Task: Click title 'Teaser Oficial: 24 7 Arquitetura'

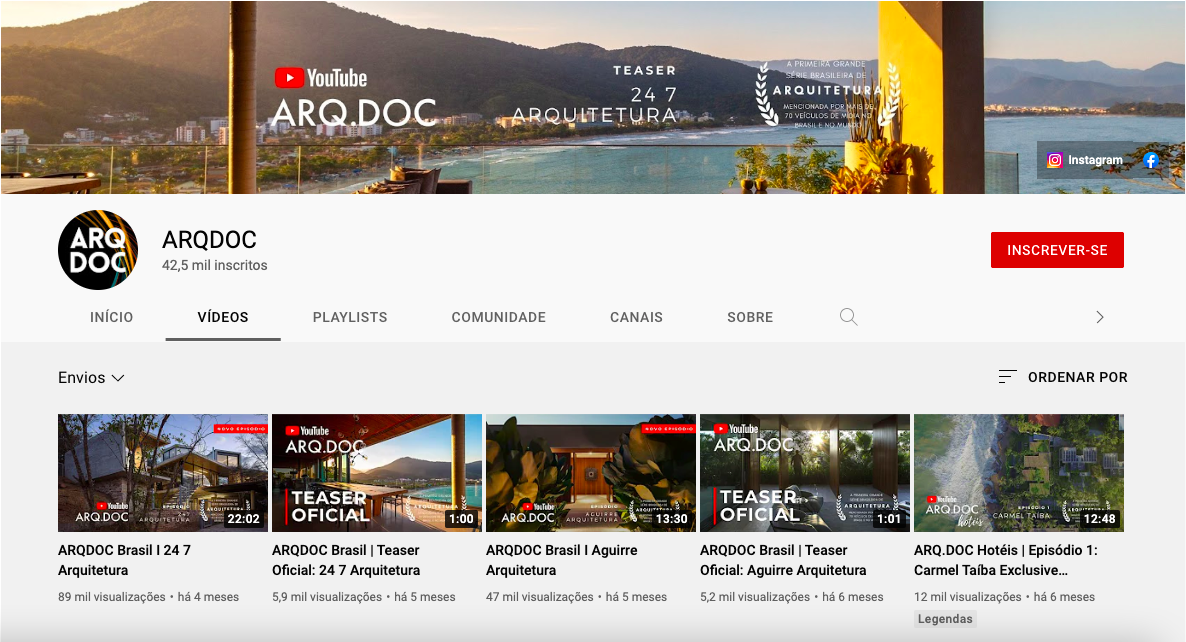Action: click(346, 560)
